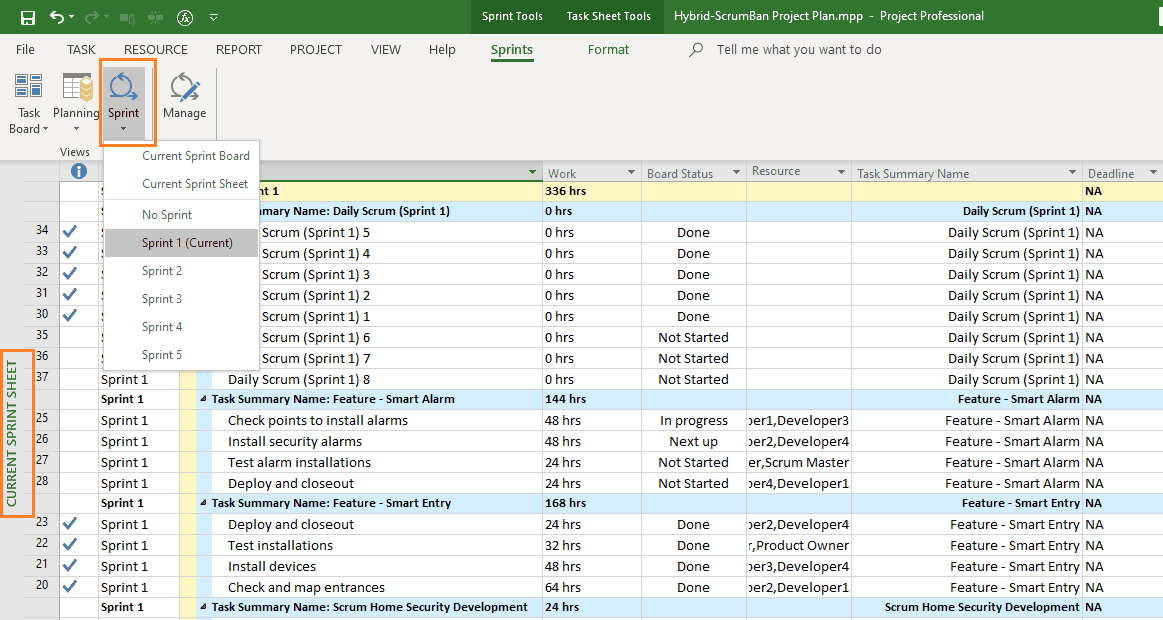Open the Format ribbon tab
Viewport: 1163px width, 620px height.
coord(608,50)
